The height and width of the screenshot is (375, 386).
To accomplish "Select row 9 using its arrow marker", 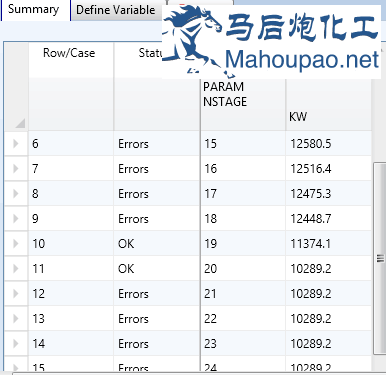I will tap(16, 219).
